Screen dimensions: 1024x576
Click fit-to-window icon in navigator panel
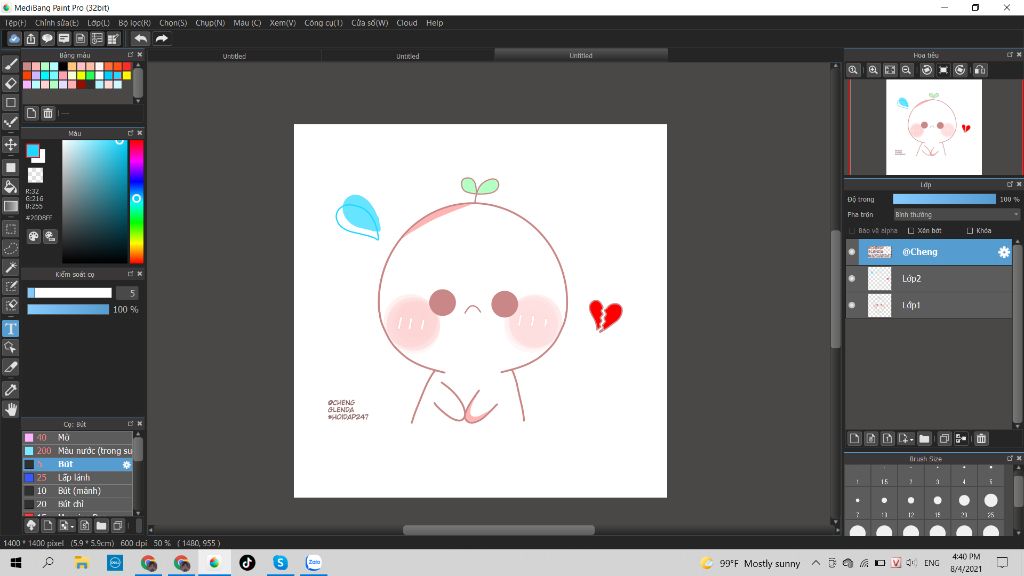[x=890, y=70]
